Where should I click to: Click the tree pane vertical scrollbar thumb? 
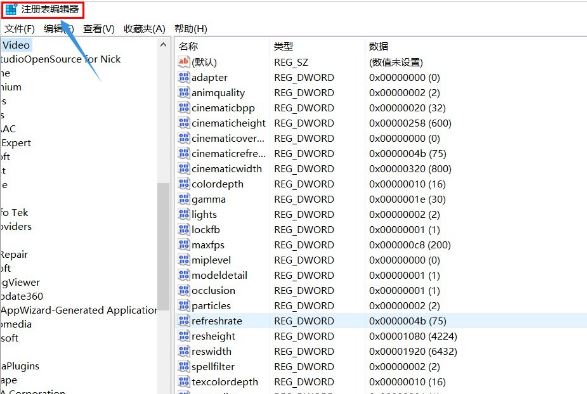tap(163, 246)
